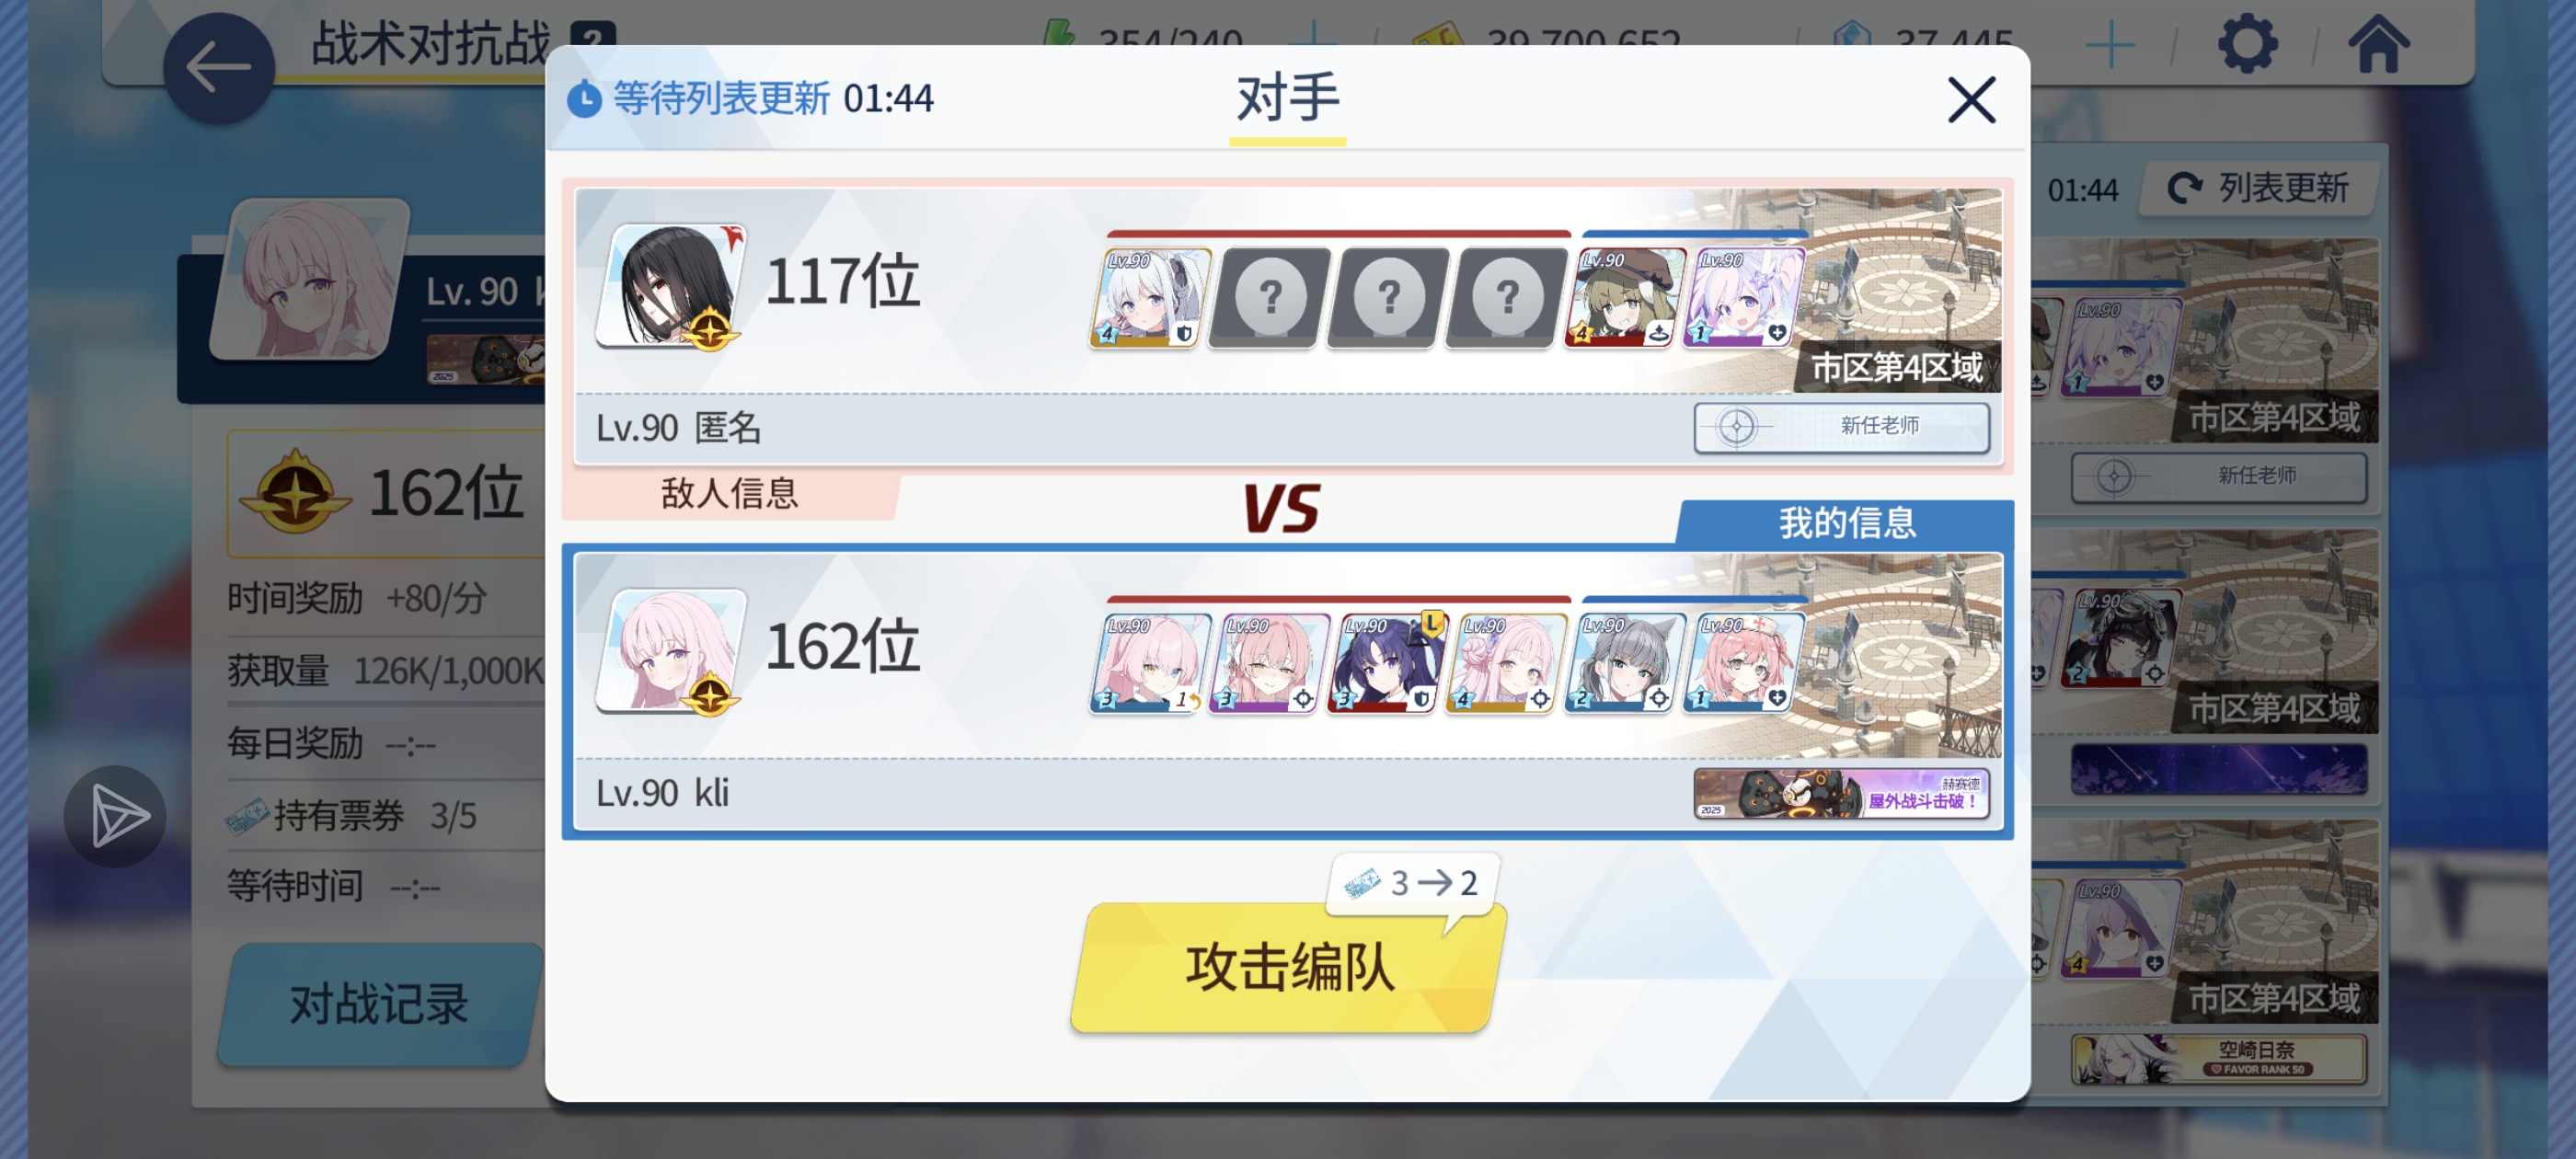Open the 对战记录 battle record button
2576x1159 pixels.
379,1003
